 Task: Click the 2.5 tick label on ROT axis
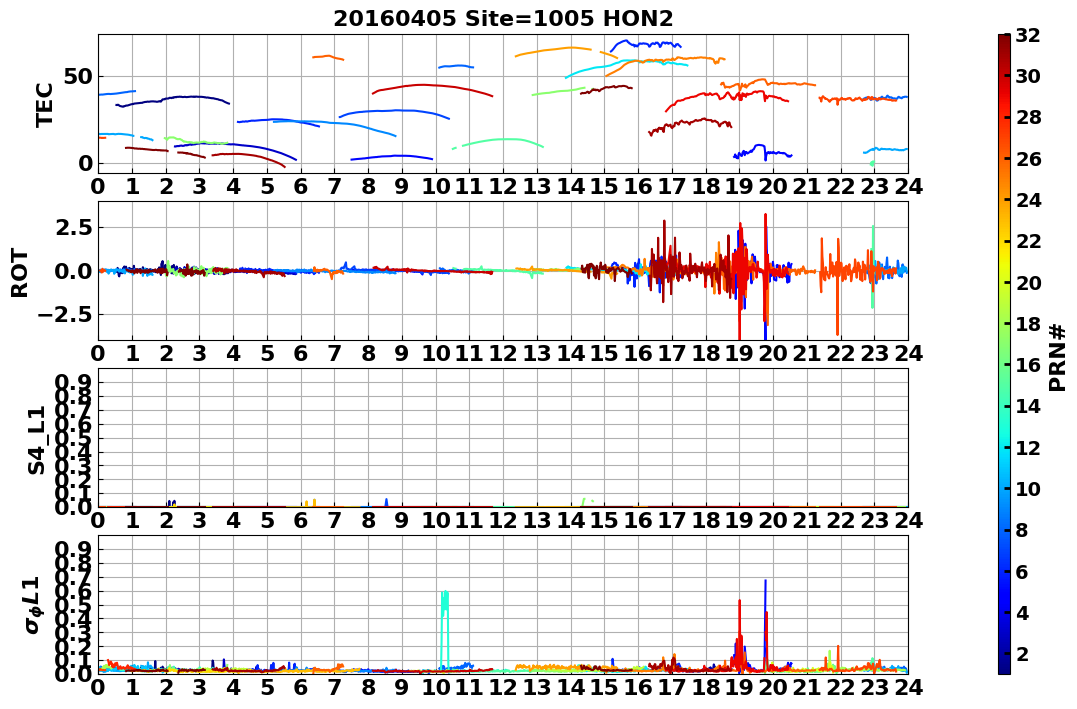pyautogui.click(x=73, y=227)
